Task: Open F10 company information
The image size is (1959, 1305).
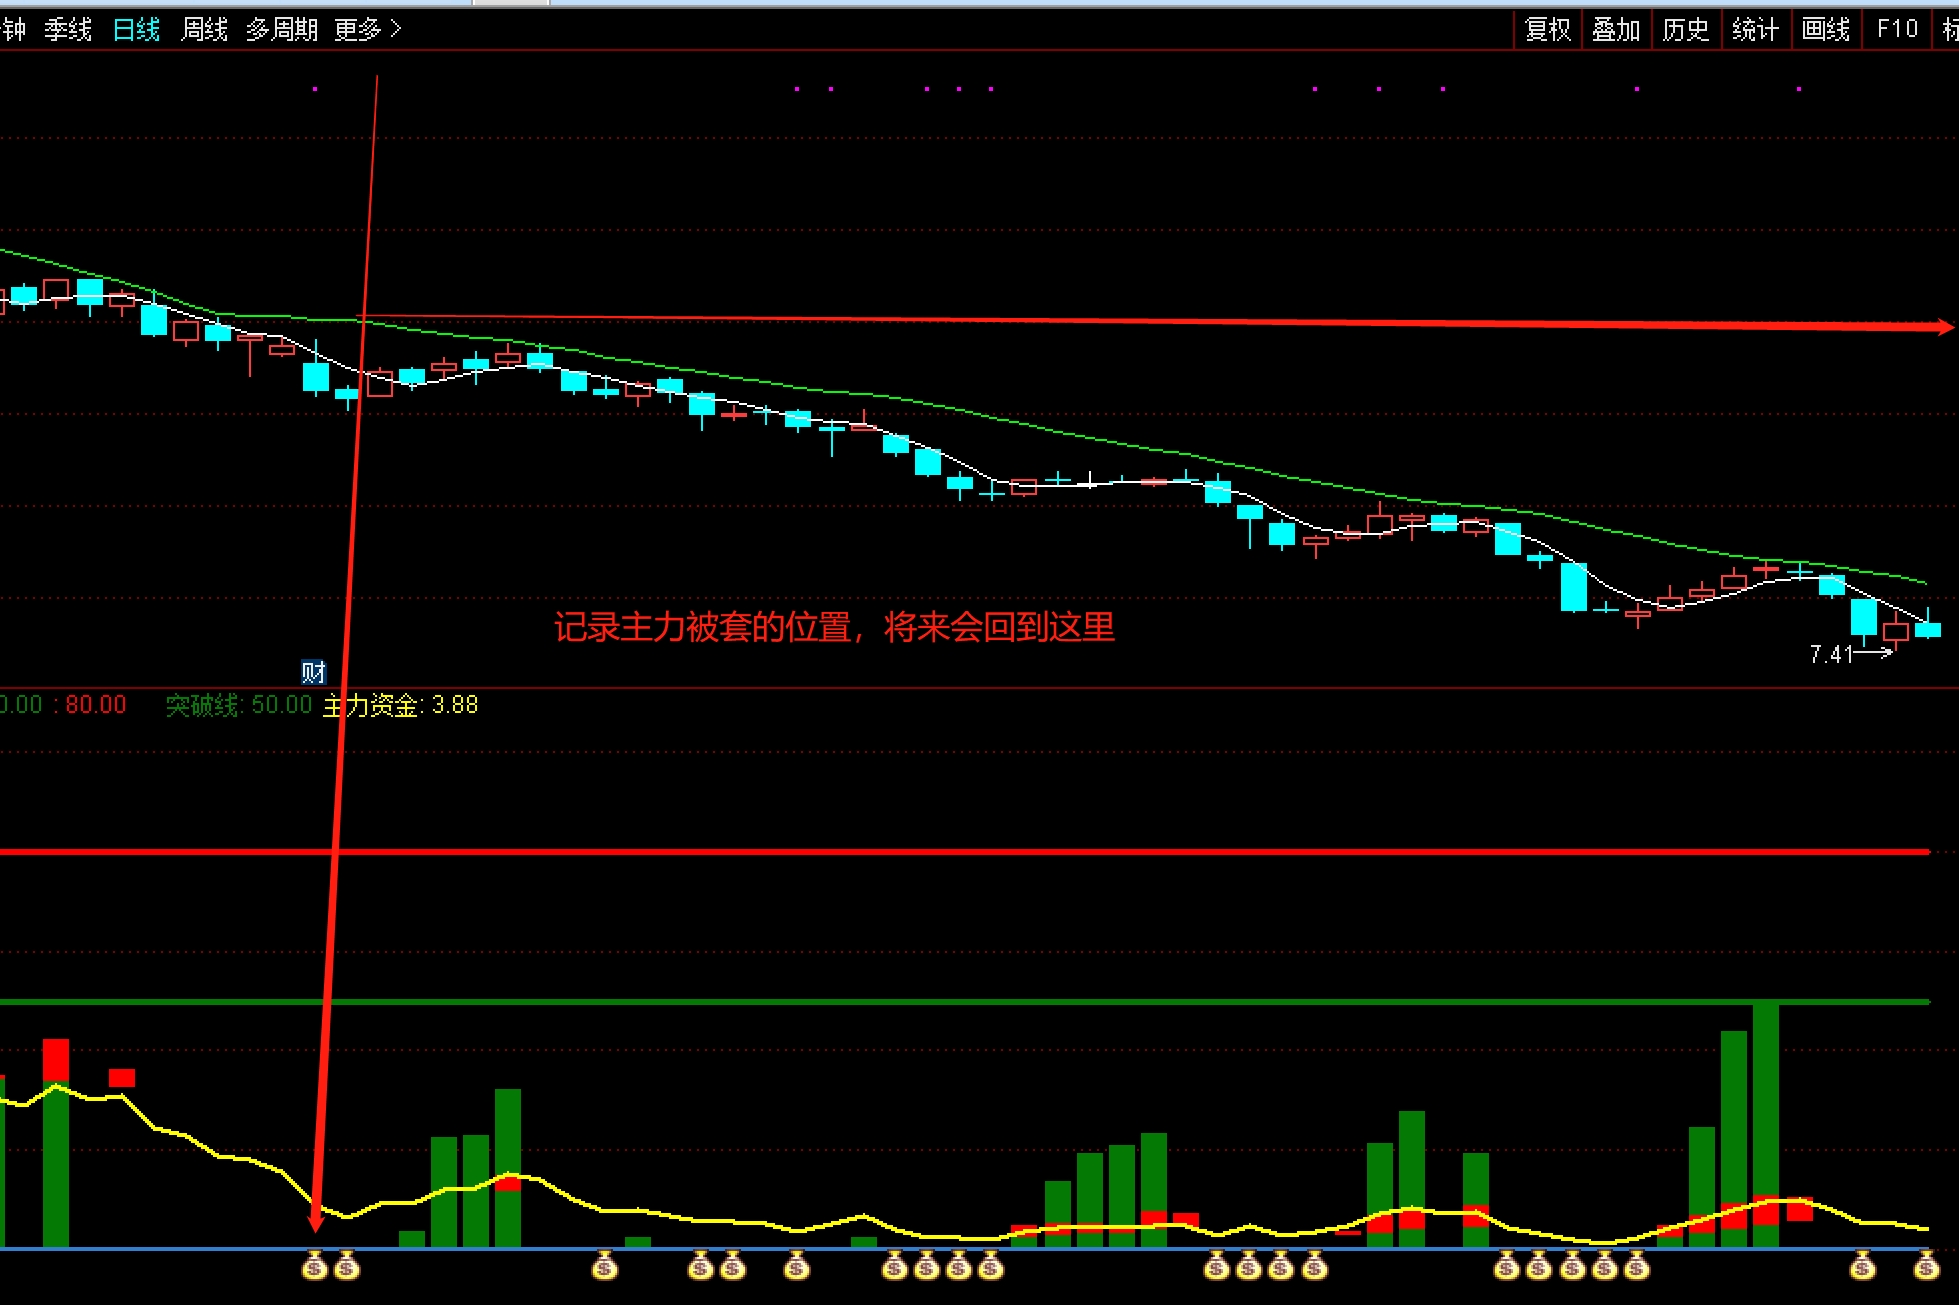Action: (1897, 29)
